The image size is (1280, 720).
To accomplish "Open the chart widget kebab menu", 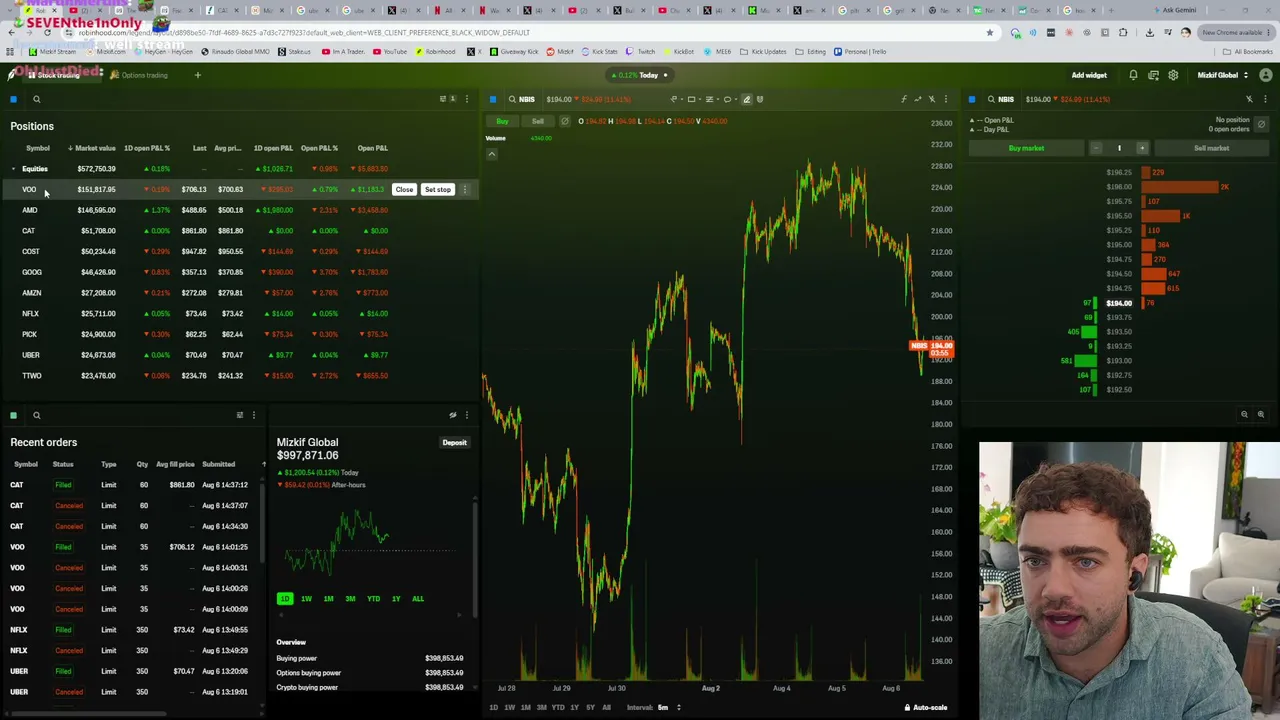I will (x=946, y=99).
